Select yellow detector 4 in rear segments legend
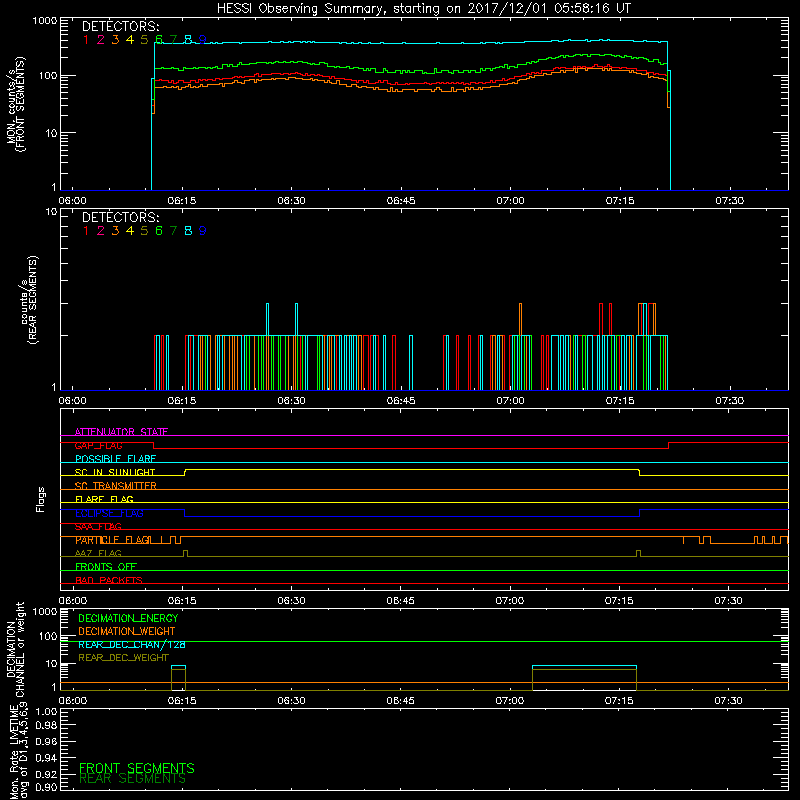Viewport: 800px width, 800px height. point(130,231)
